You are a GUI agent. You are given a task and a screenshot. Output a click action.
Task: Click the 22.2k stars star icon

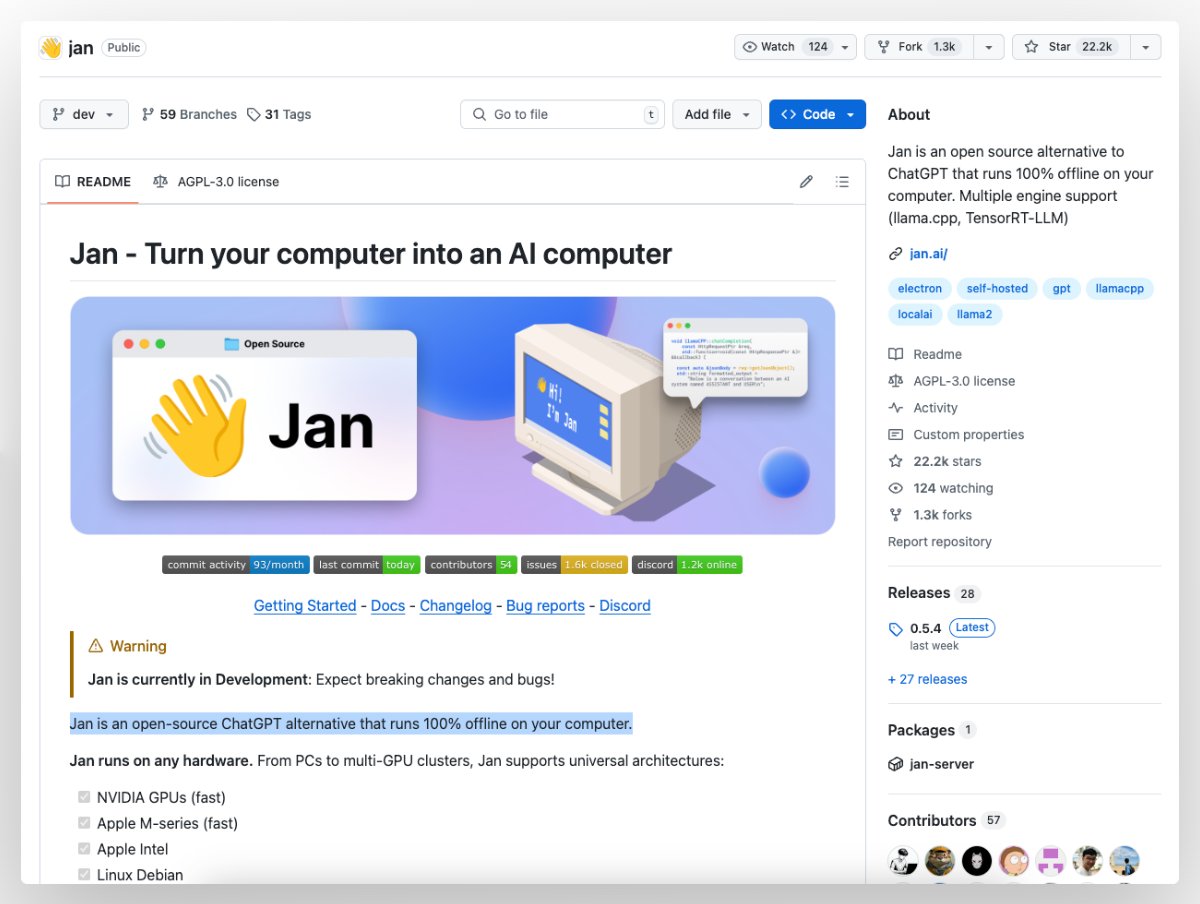tap(896, 461)
